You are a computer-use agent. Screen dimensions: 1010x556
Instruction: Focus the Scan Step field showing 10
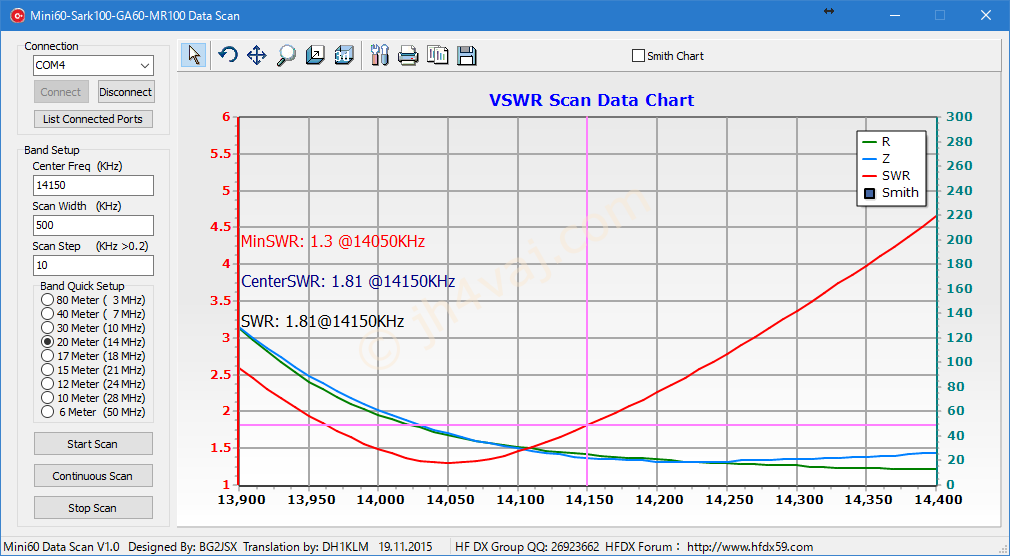tap(93, 265)
